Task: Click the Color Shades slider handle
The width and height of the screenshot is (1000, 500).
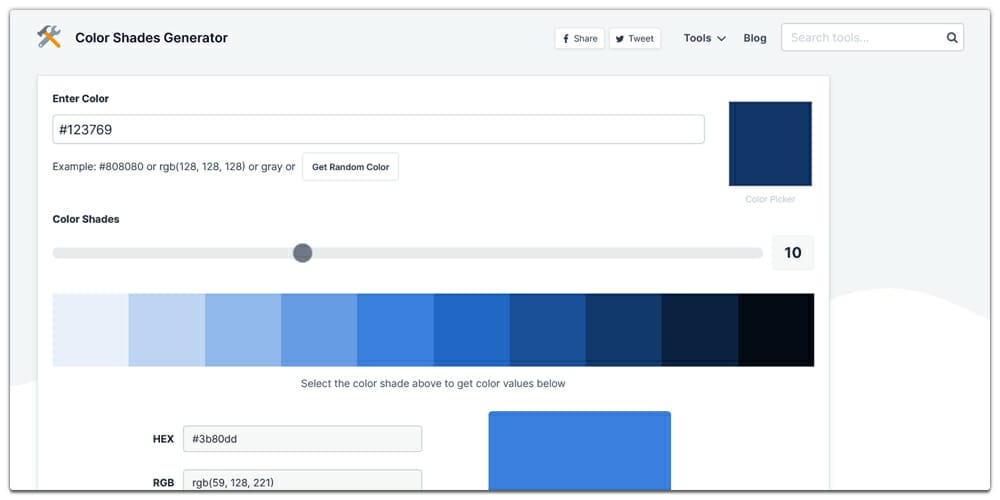Action: 302,253
